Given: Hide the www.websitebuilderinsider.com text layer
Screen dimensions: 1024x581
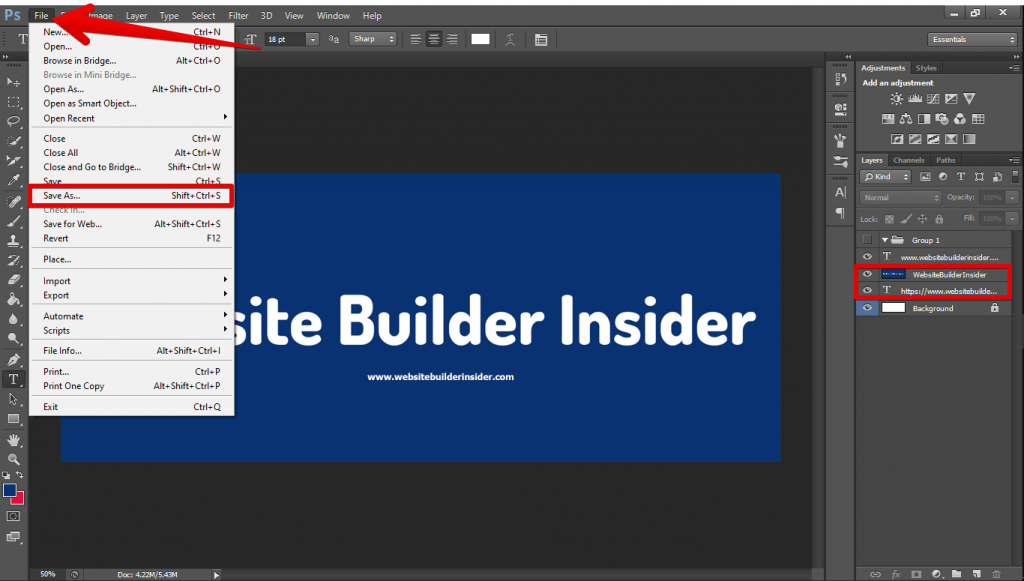Looking at the screenshot, I should pyautogui.click(x=868, y=256).
